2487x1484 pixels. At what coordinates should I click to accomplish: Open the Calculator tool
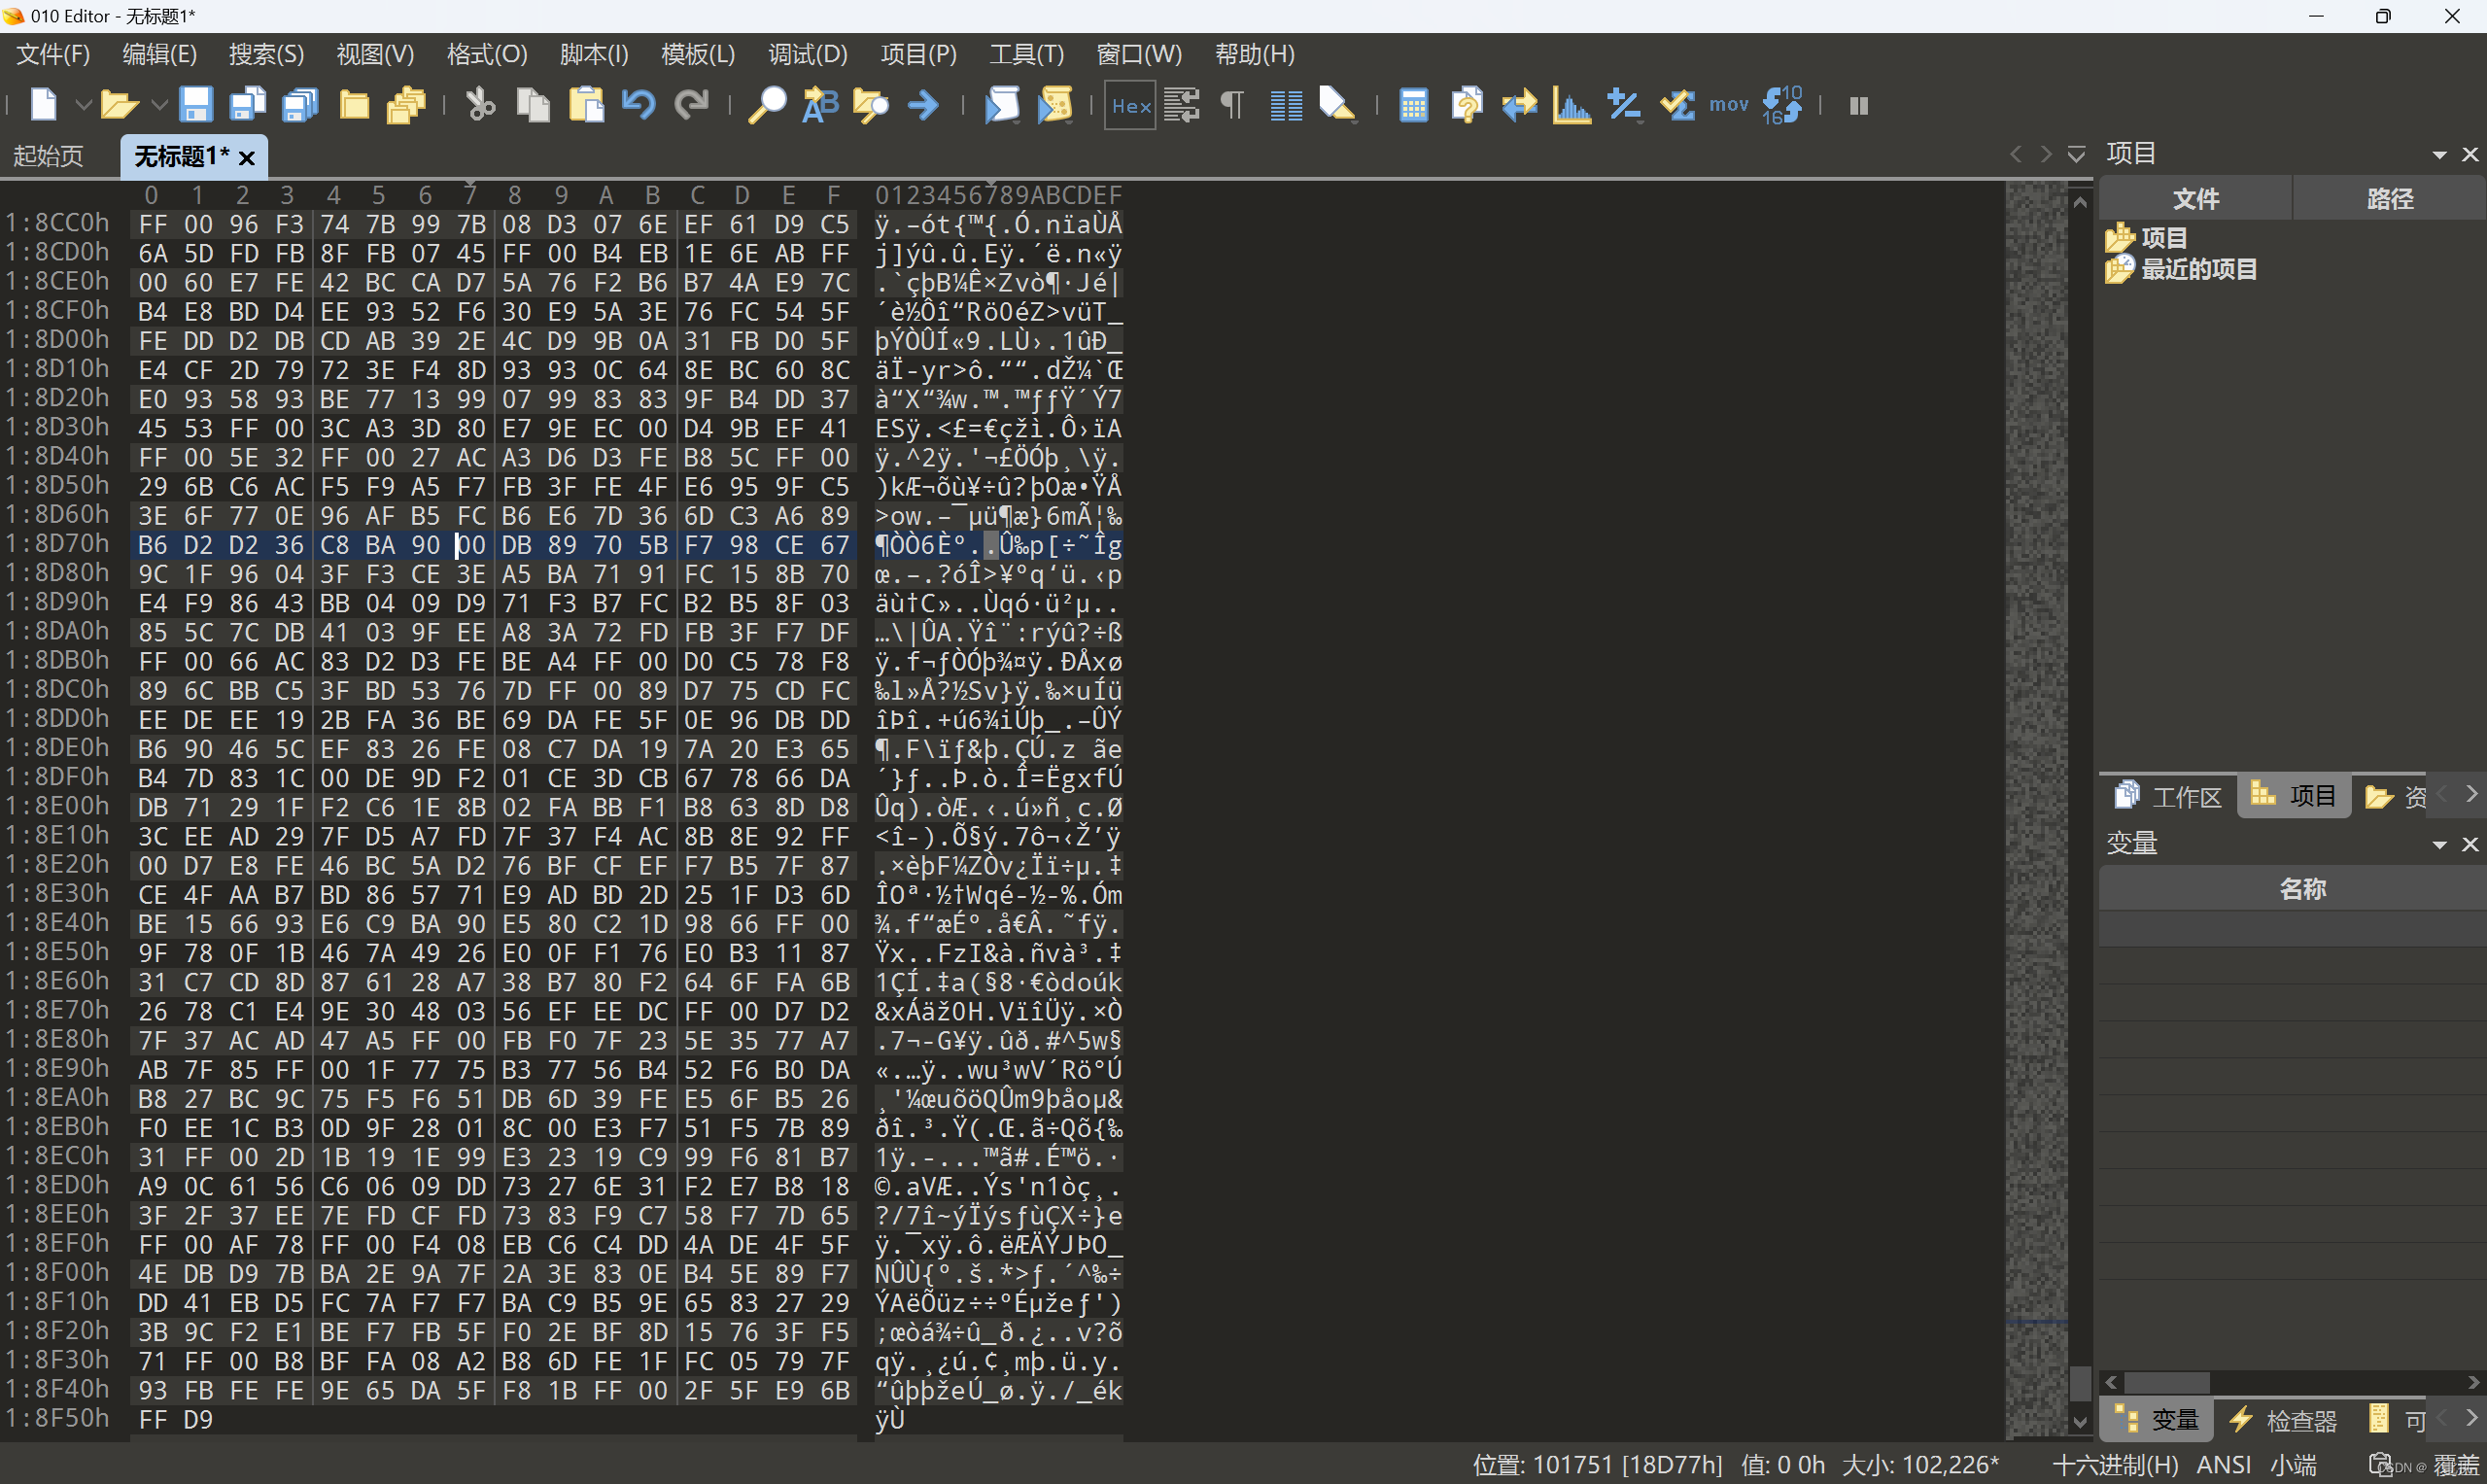(x=1413, y=105)
